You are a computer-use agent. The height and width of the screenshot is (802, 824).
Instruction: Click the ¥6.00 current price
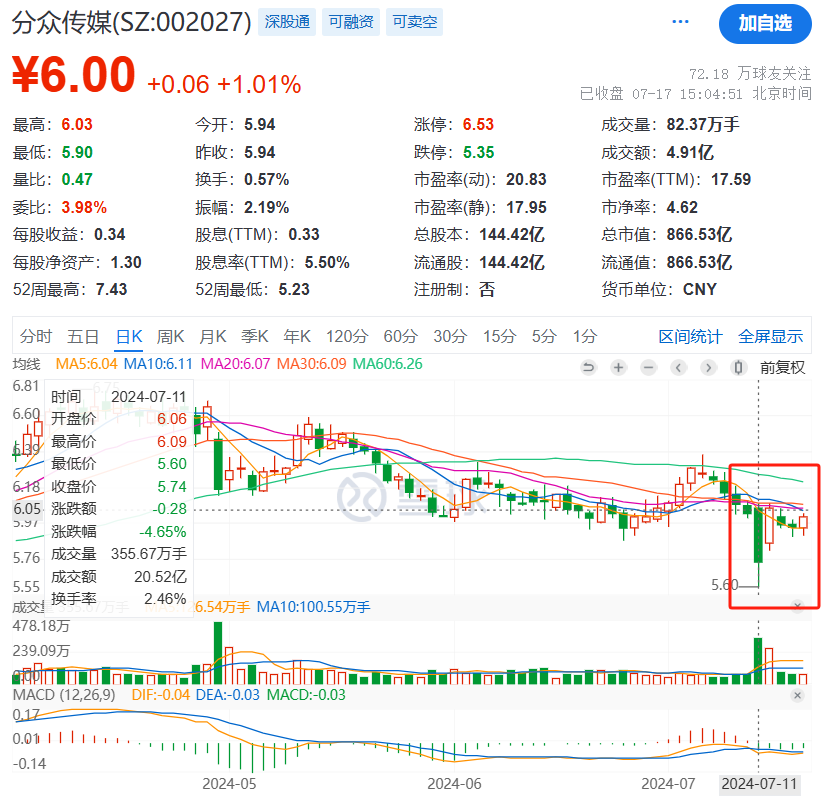(74, 75)
